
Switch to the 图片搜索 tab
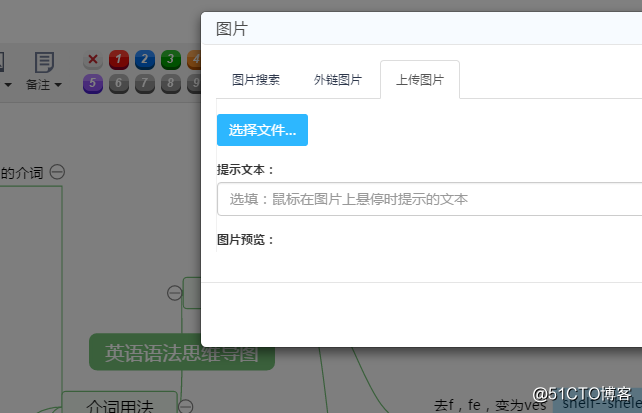[x=256, y=80]
